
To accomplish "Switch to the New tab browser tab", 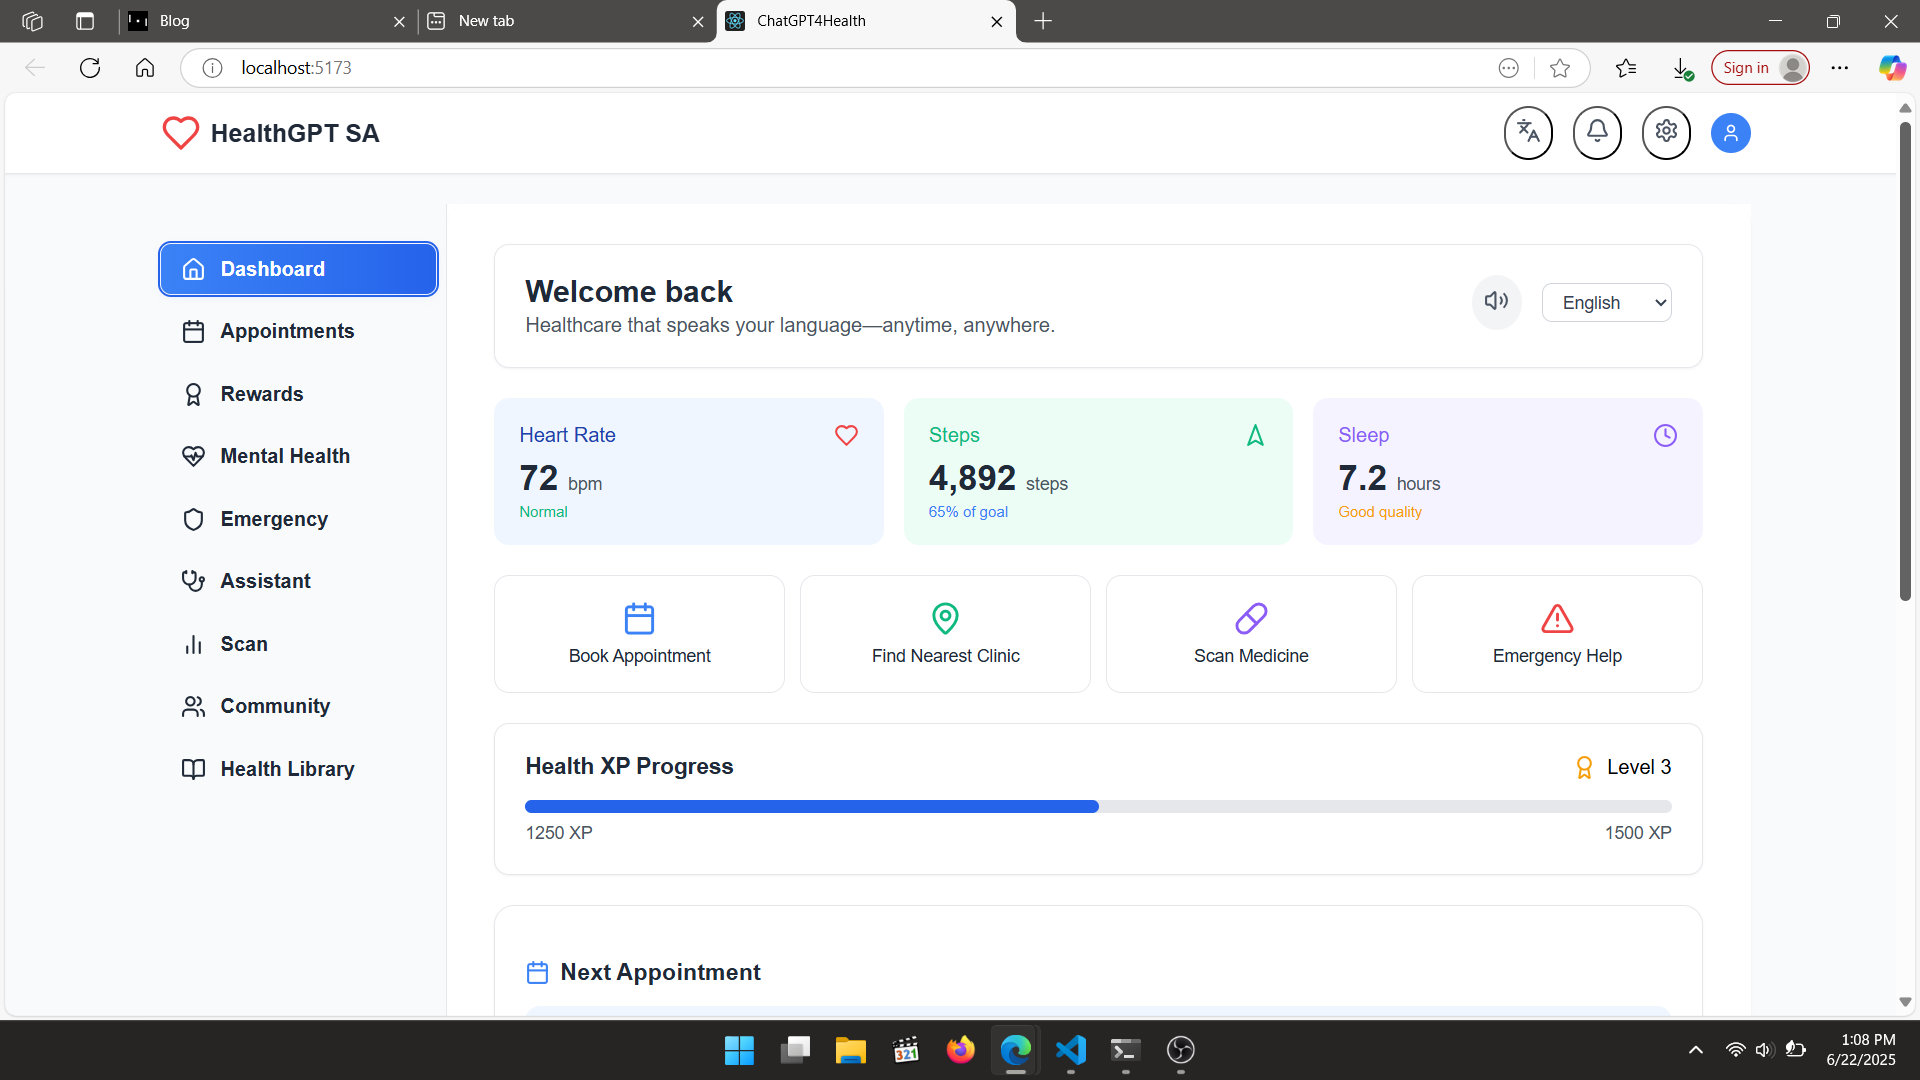I will tap(565, 21).
